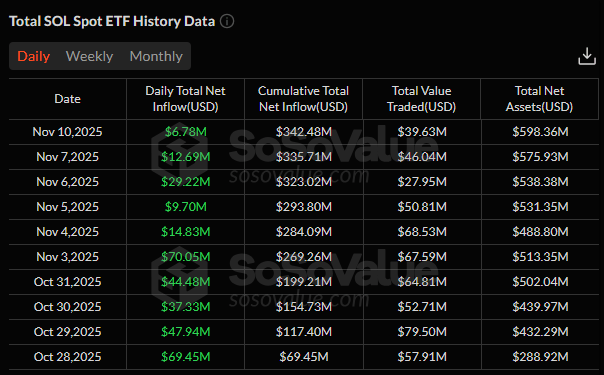Image resolution: width=604 pixels, height=375 pixels.
Task: Click the $513.35M net assets value
Action: (540, 257)
